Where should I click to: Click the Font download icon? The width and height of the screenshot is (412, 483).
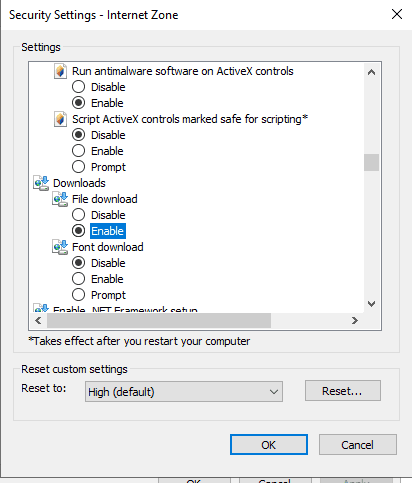60,247
